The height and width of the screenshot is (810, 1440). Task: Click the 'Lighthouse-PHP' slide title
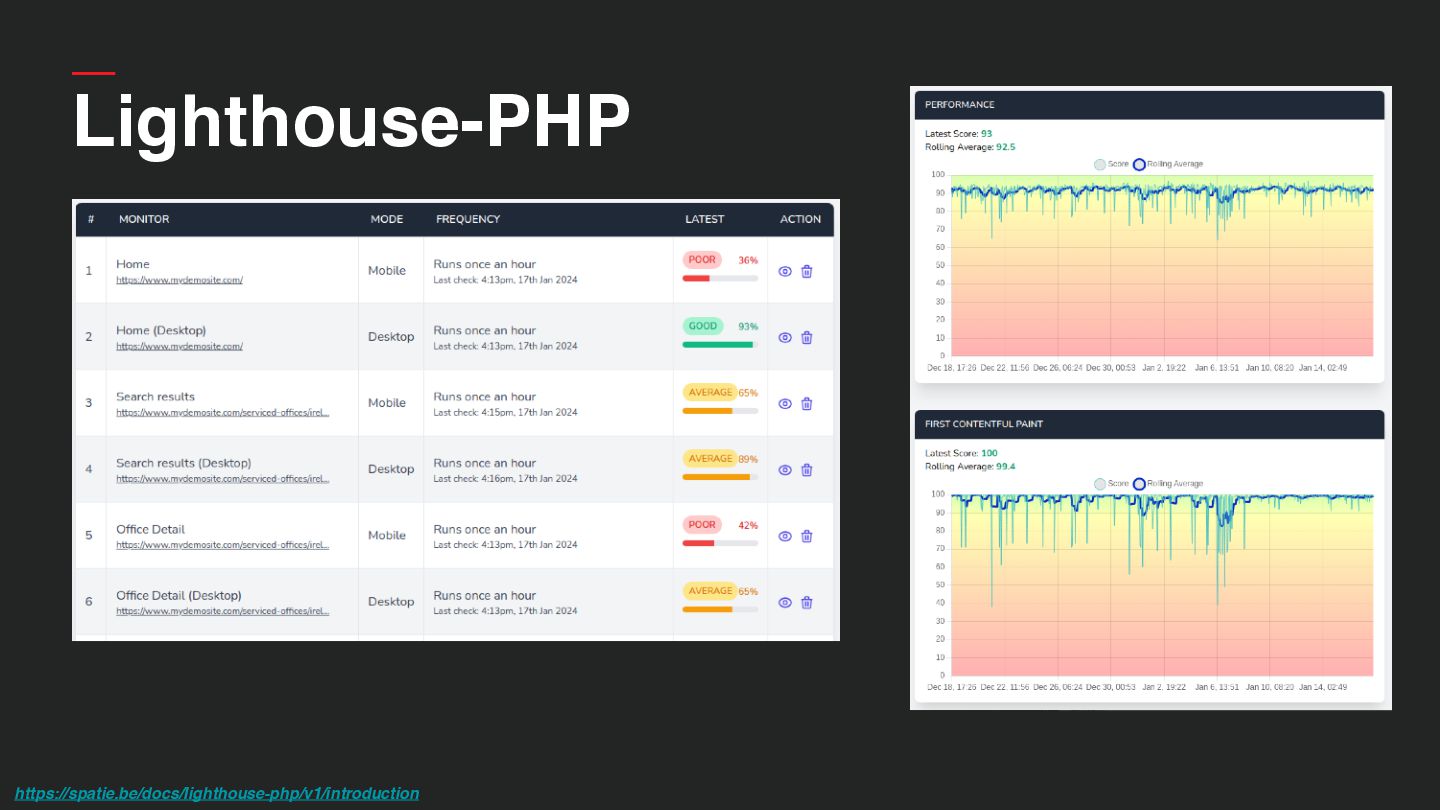coord(352,122)
